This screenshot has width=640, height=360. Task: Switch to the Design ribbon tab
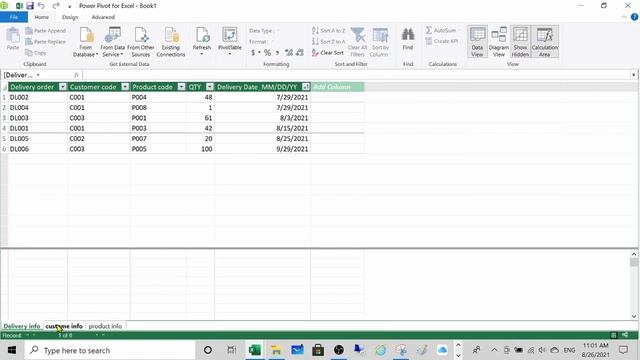(x=70, y=17)
